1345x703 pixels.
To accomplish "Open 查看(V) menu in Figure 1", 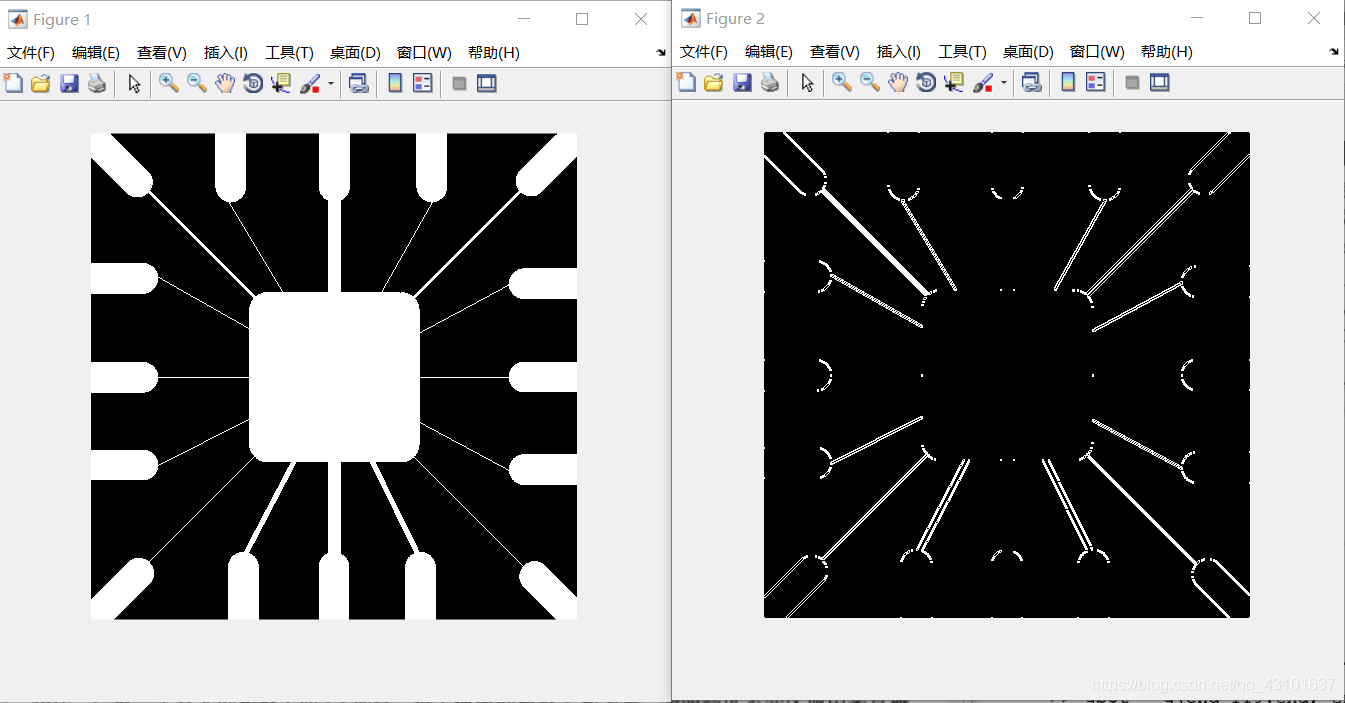I will click(x=162, y=53).
